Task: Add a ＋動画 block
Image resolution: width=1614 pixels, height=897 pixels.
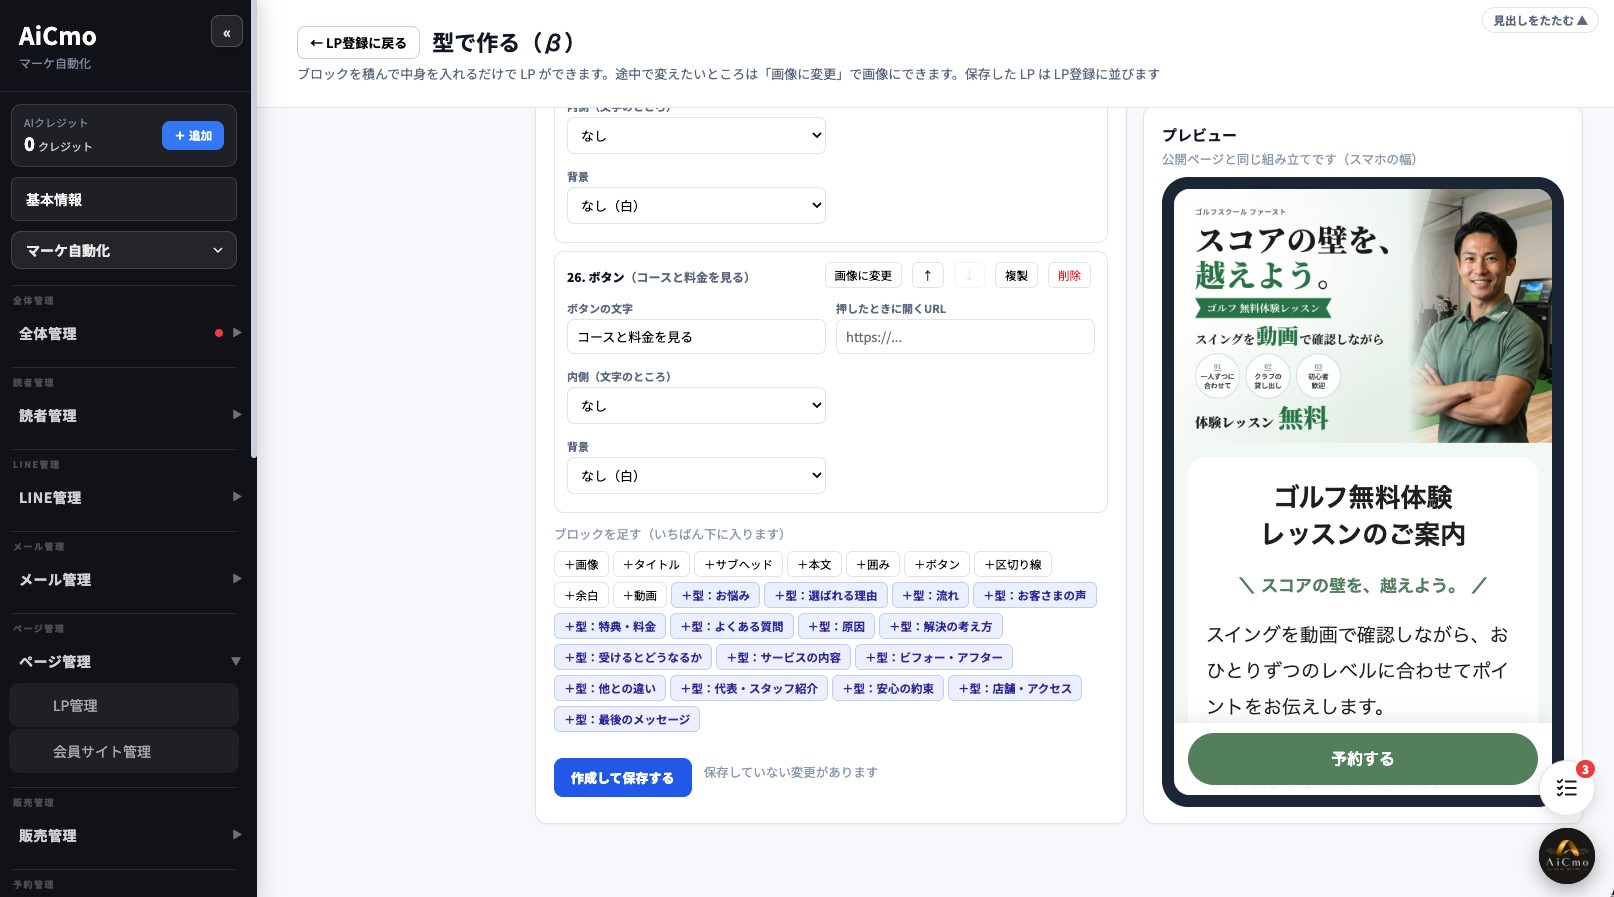Action: coord(640,596)
